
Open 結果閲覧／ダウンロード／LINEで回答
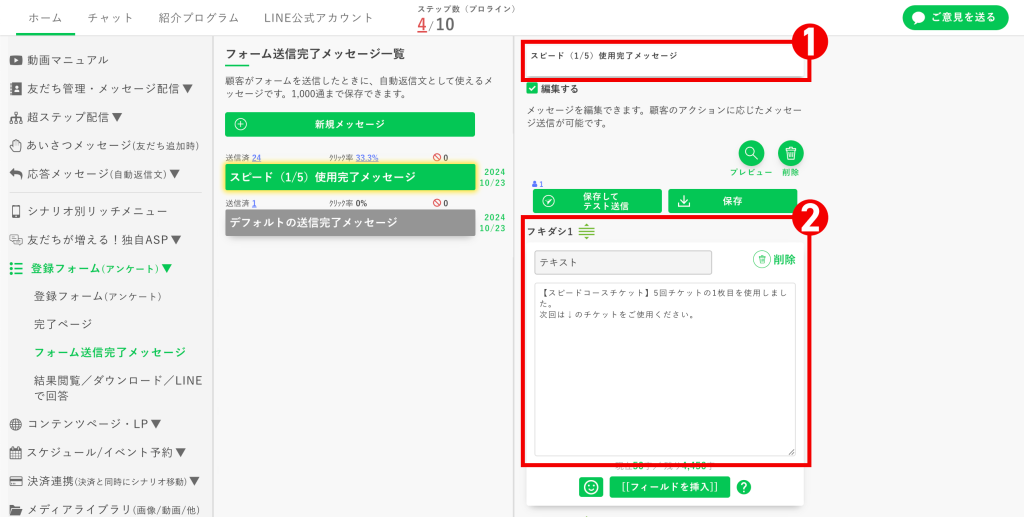tap(118, 388)
